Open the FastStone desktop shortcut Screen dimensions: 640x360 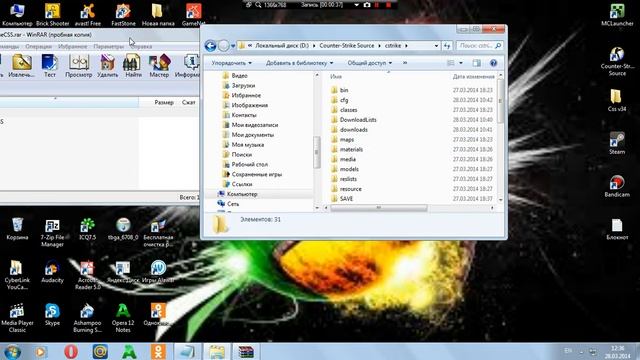[123, 15]
